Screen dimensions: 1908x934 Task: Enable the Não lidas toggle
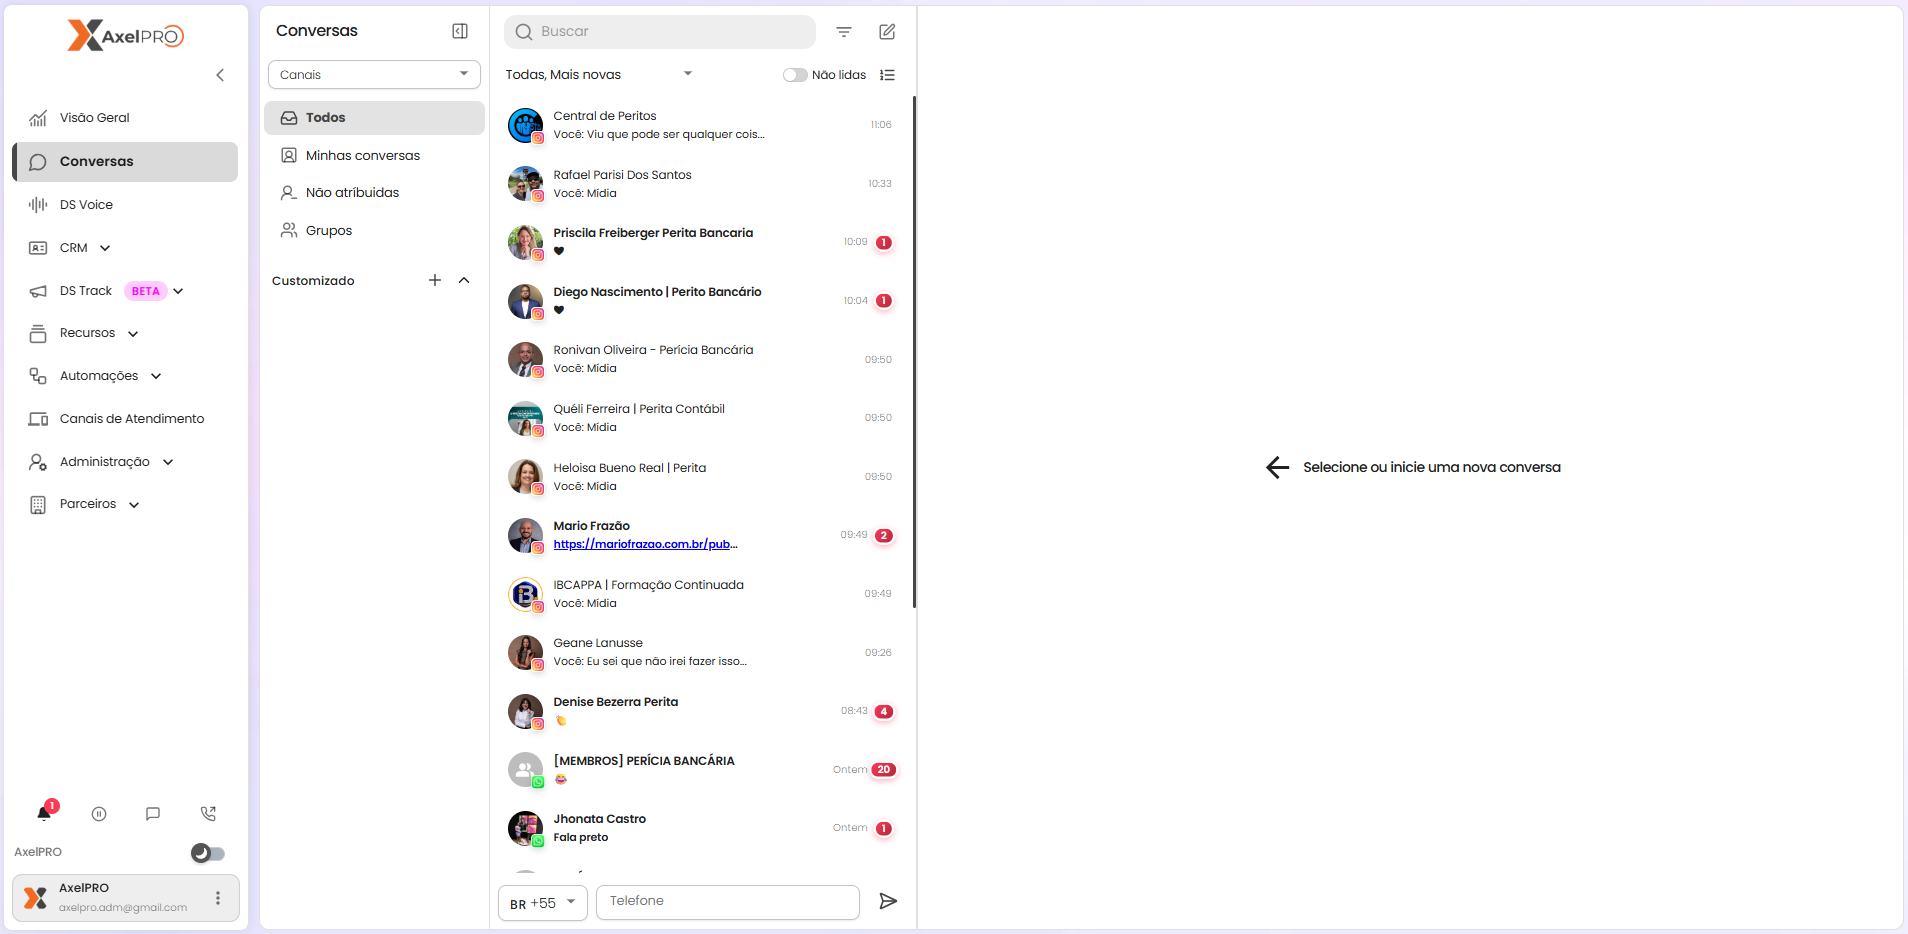pos(795,75)
